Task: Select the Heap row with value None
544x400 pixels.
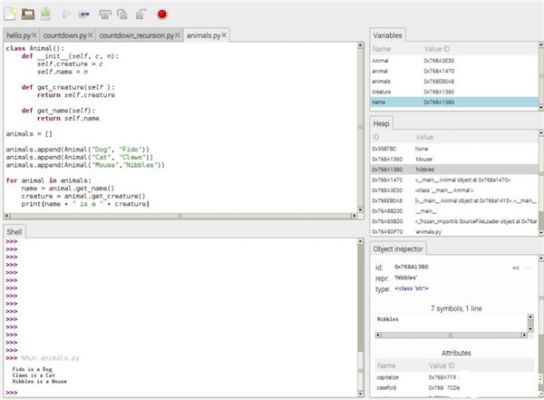Action: pyautogui.click(x=454, y=149)
